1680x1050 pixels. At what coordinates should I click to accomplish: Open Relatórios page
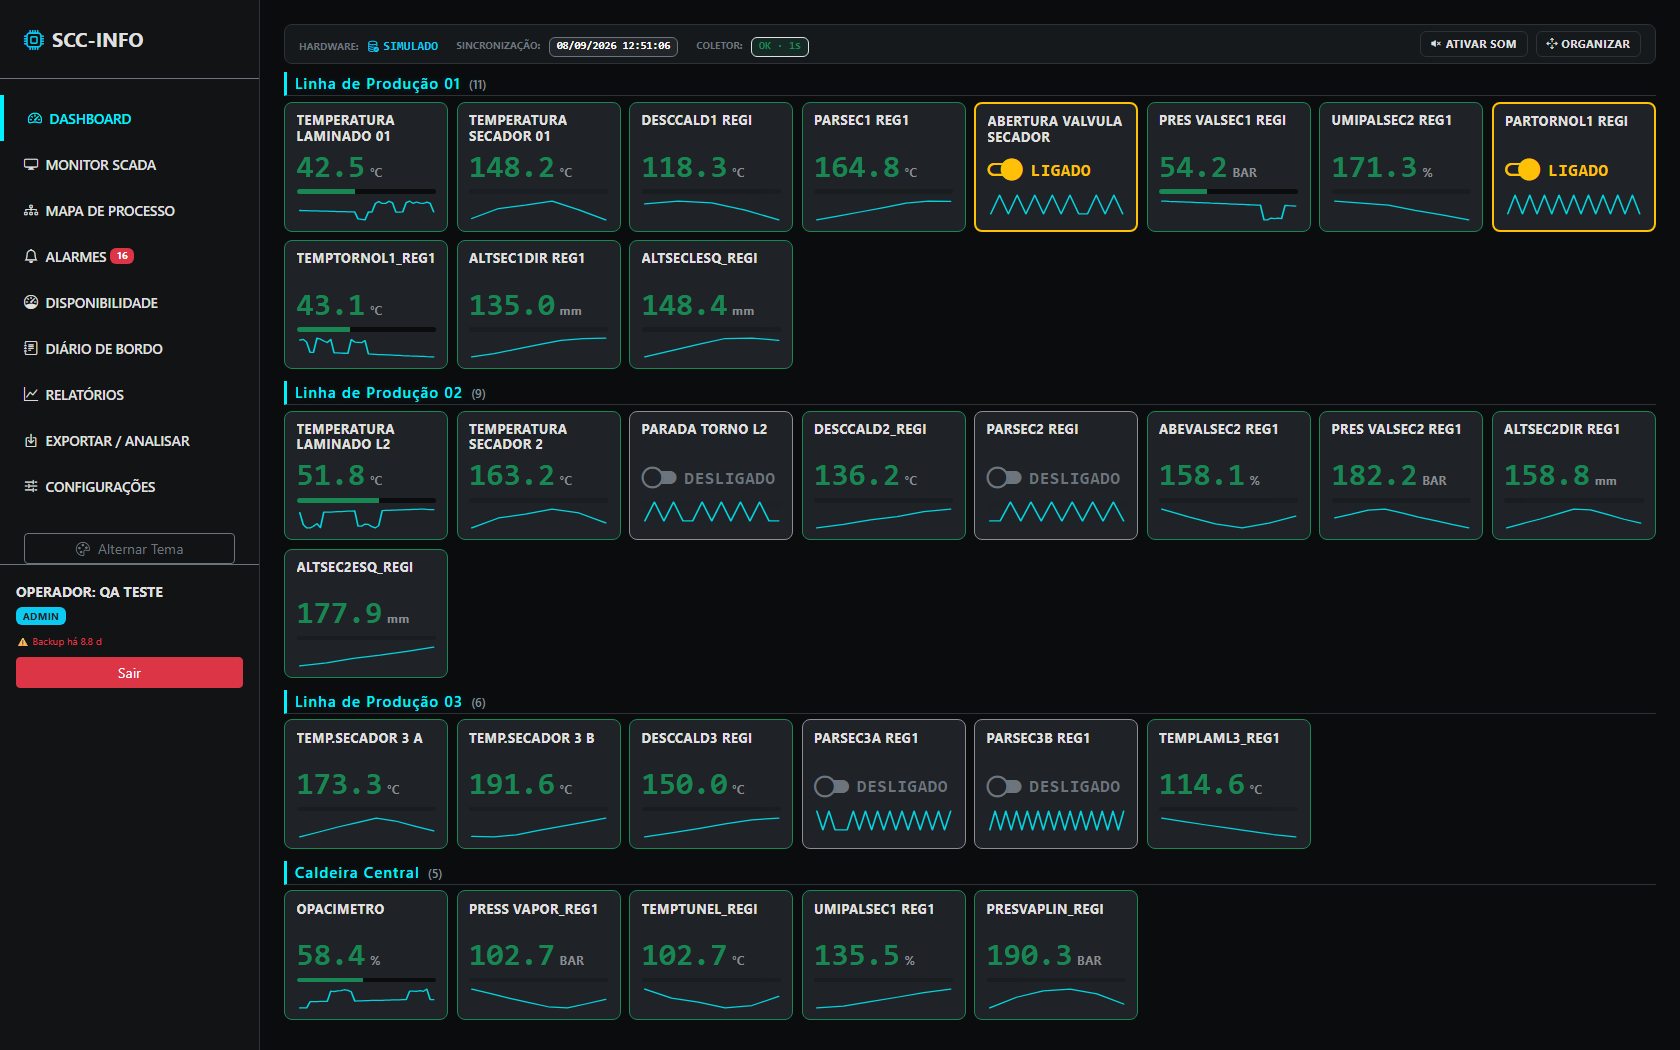(130, 395)
